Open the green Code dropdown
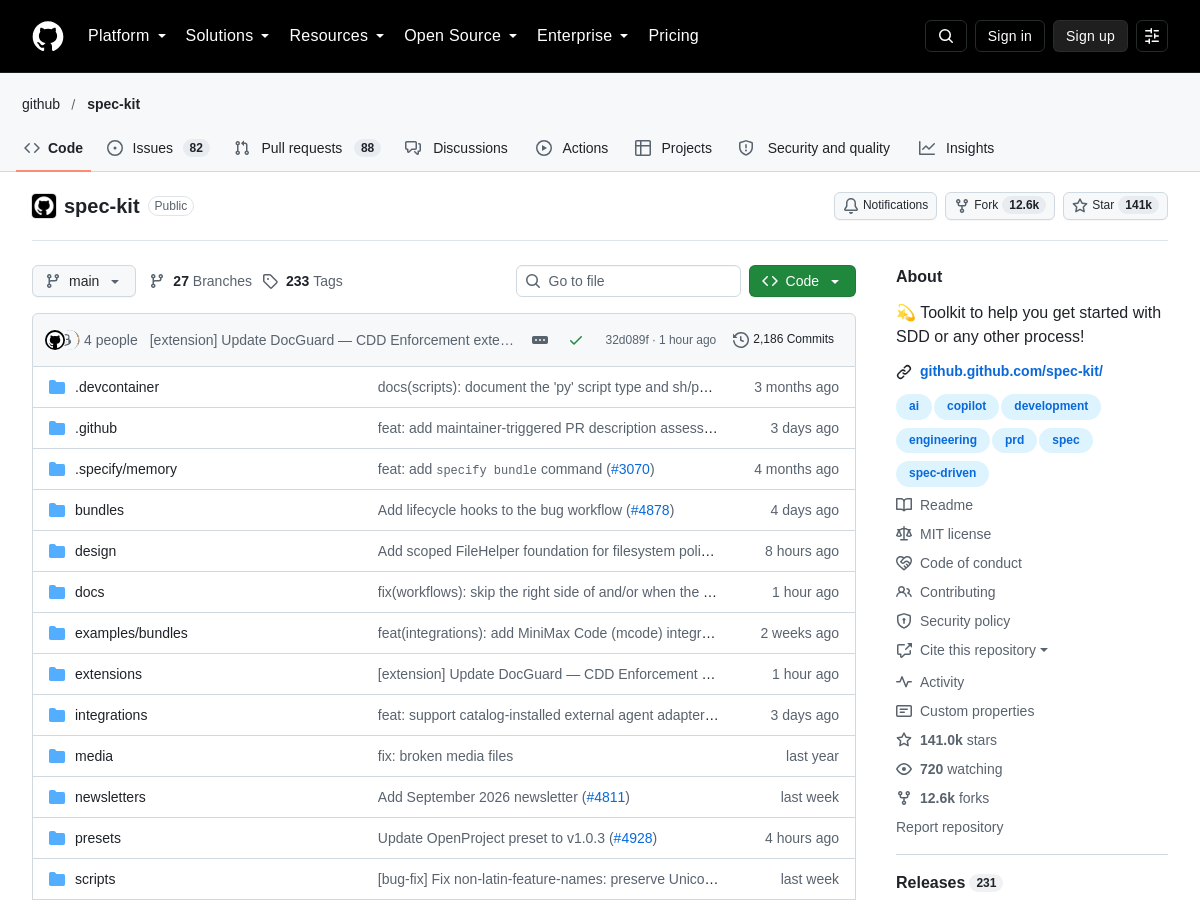The width and height of the screenshot is (1200, 900). coord(802,281)
